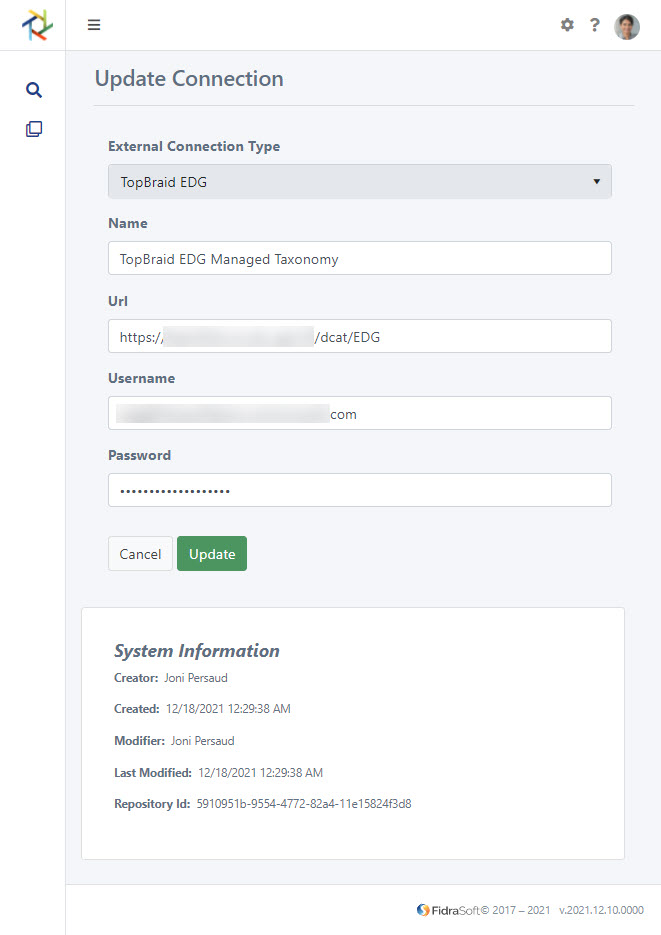
Task: Click into the Url field
Action: (x=359, y=336)
